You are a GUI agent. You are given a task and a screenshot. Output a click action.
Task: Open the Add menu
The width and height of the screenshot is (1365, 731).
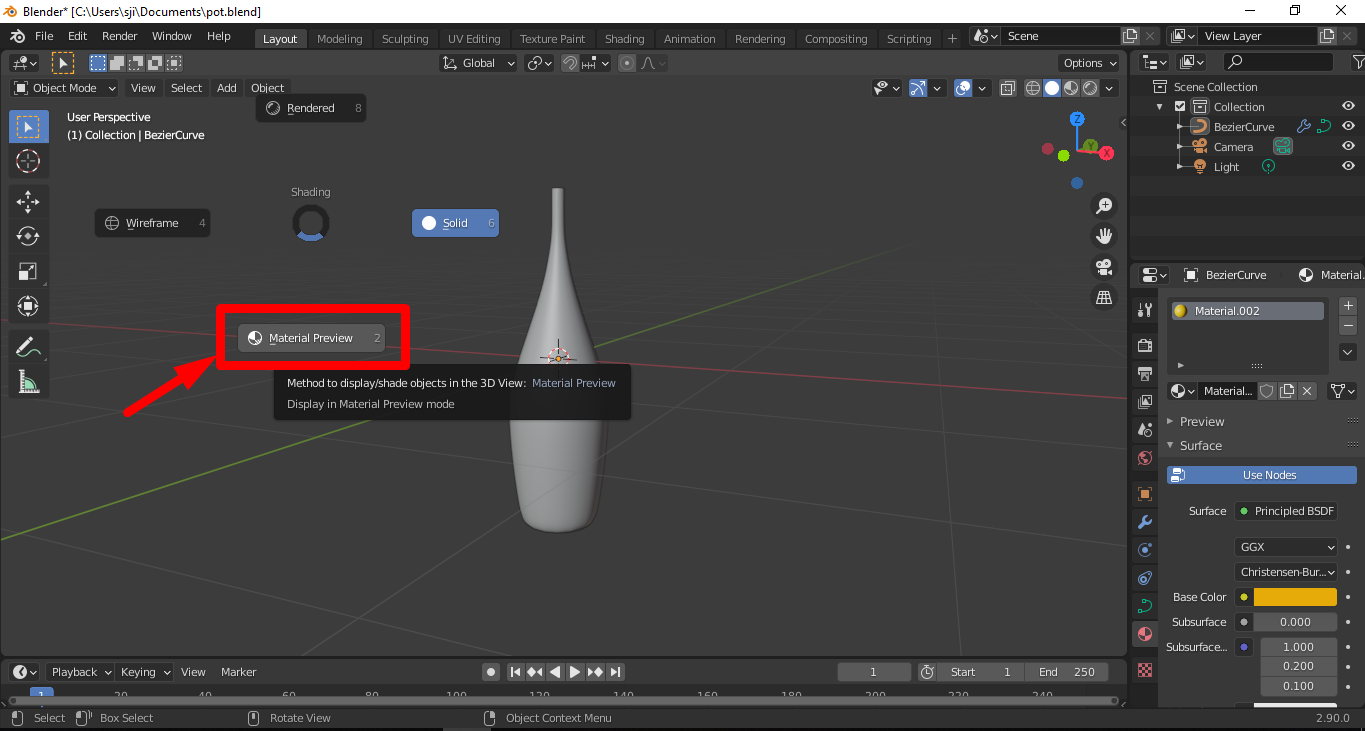[x=226, y=88]
